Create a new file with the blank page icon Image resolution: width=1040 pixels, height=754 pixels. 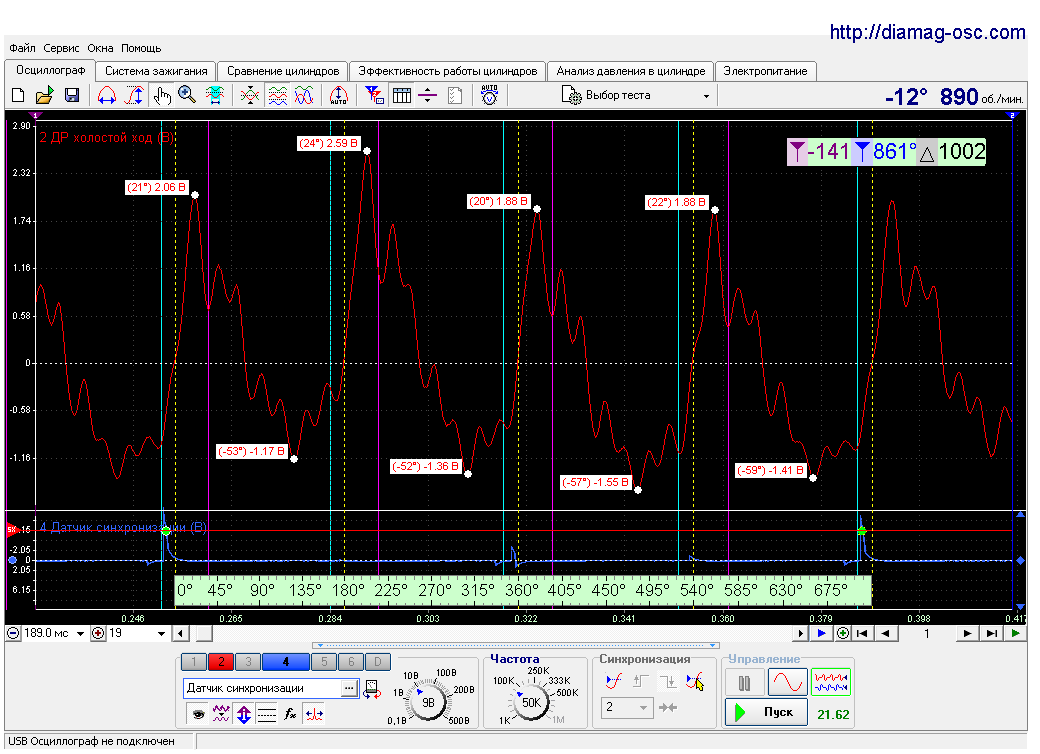click(19, 95)
